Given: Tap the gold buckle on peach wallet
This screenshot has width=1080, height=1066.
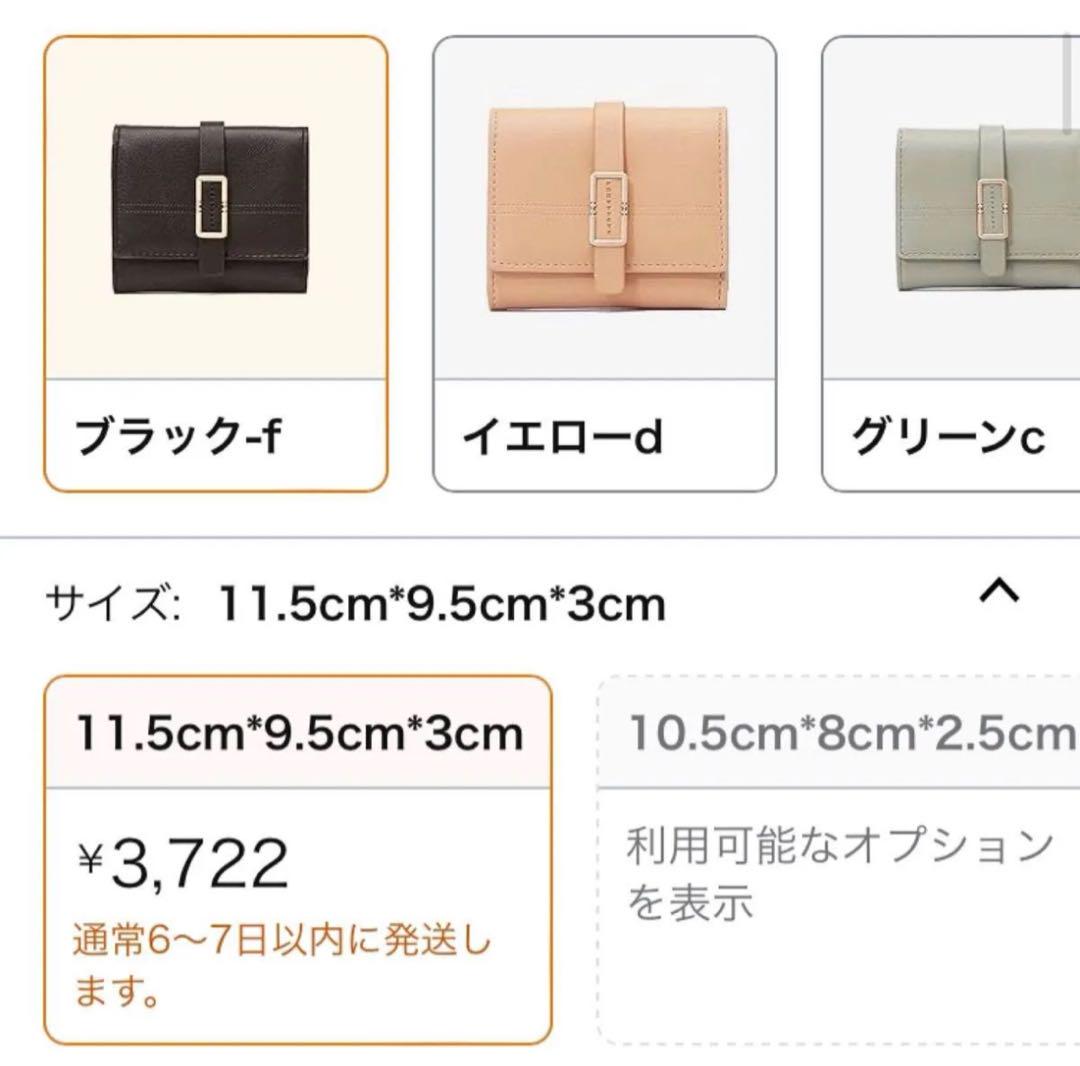Looking at the screenshot, I should coord(607,209).
